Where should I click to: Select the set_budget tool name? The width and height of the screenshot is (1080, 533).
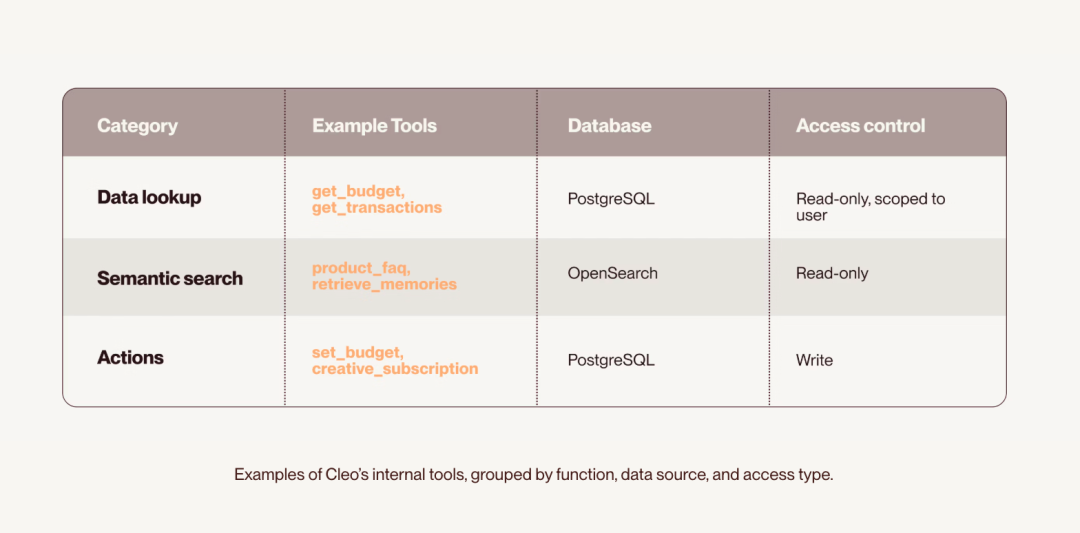coord(357,353)
